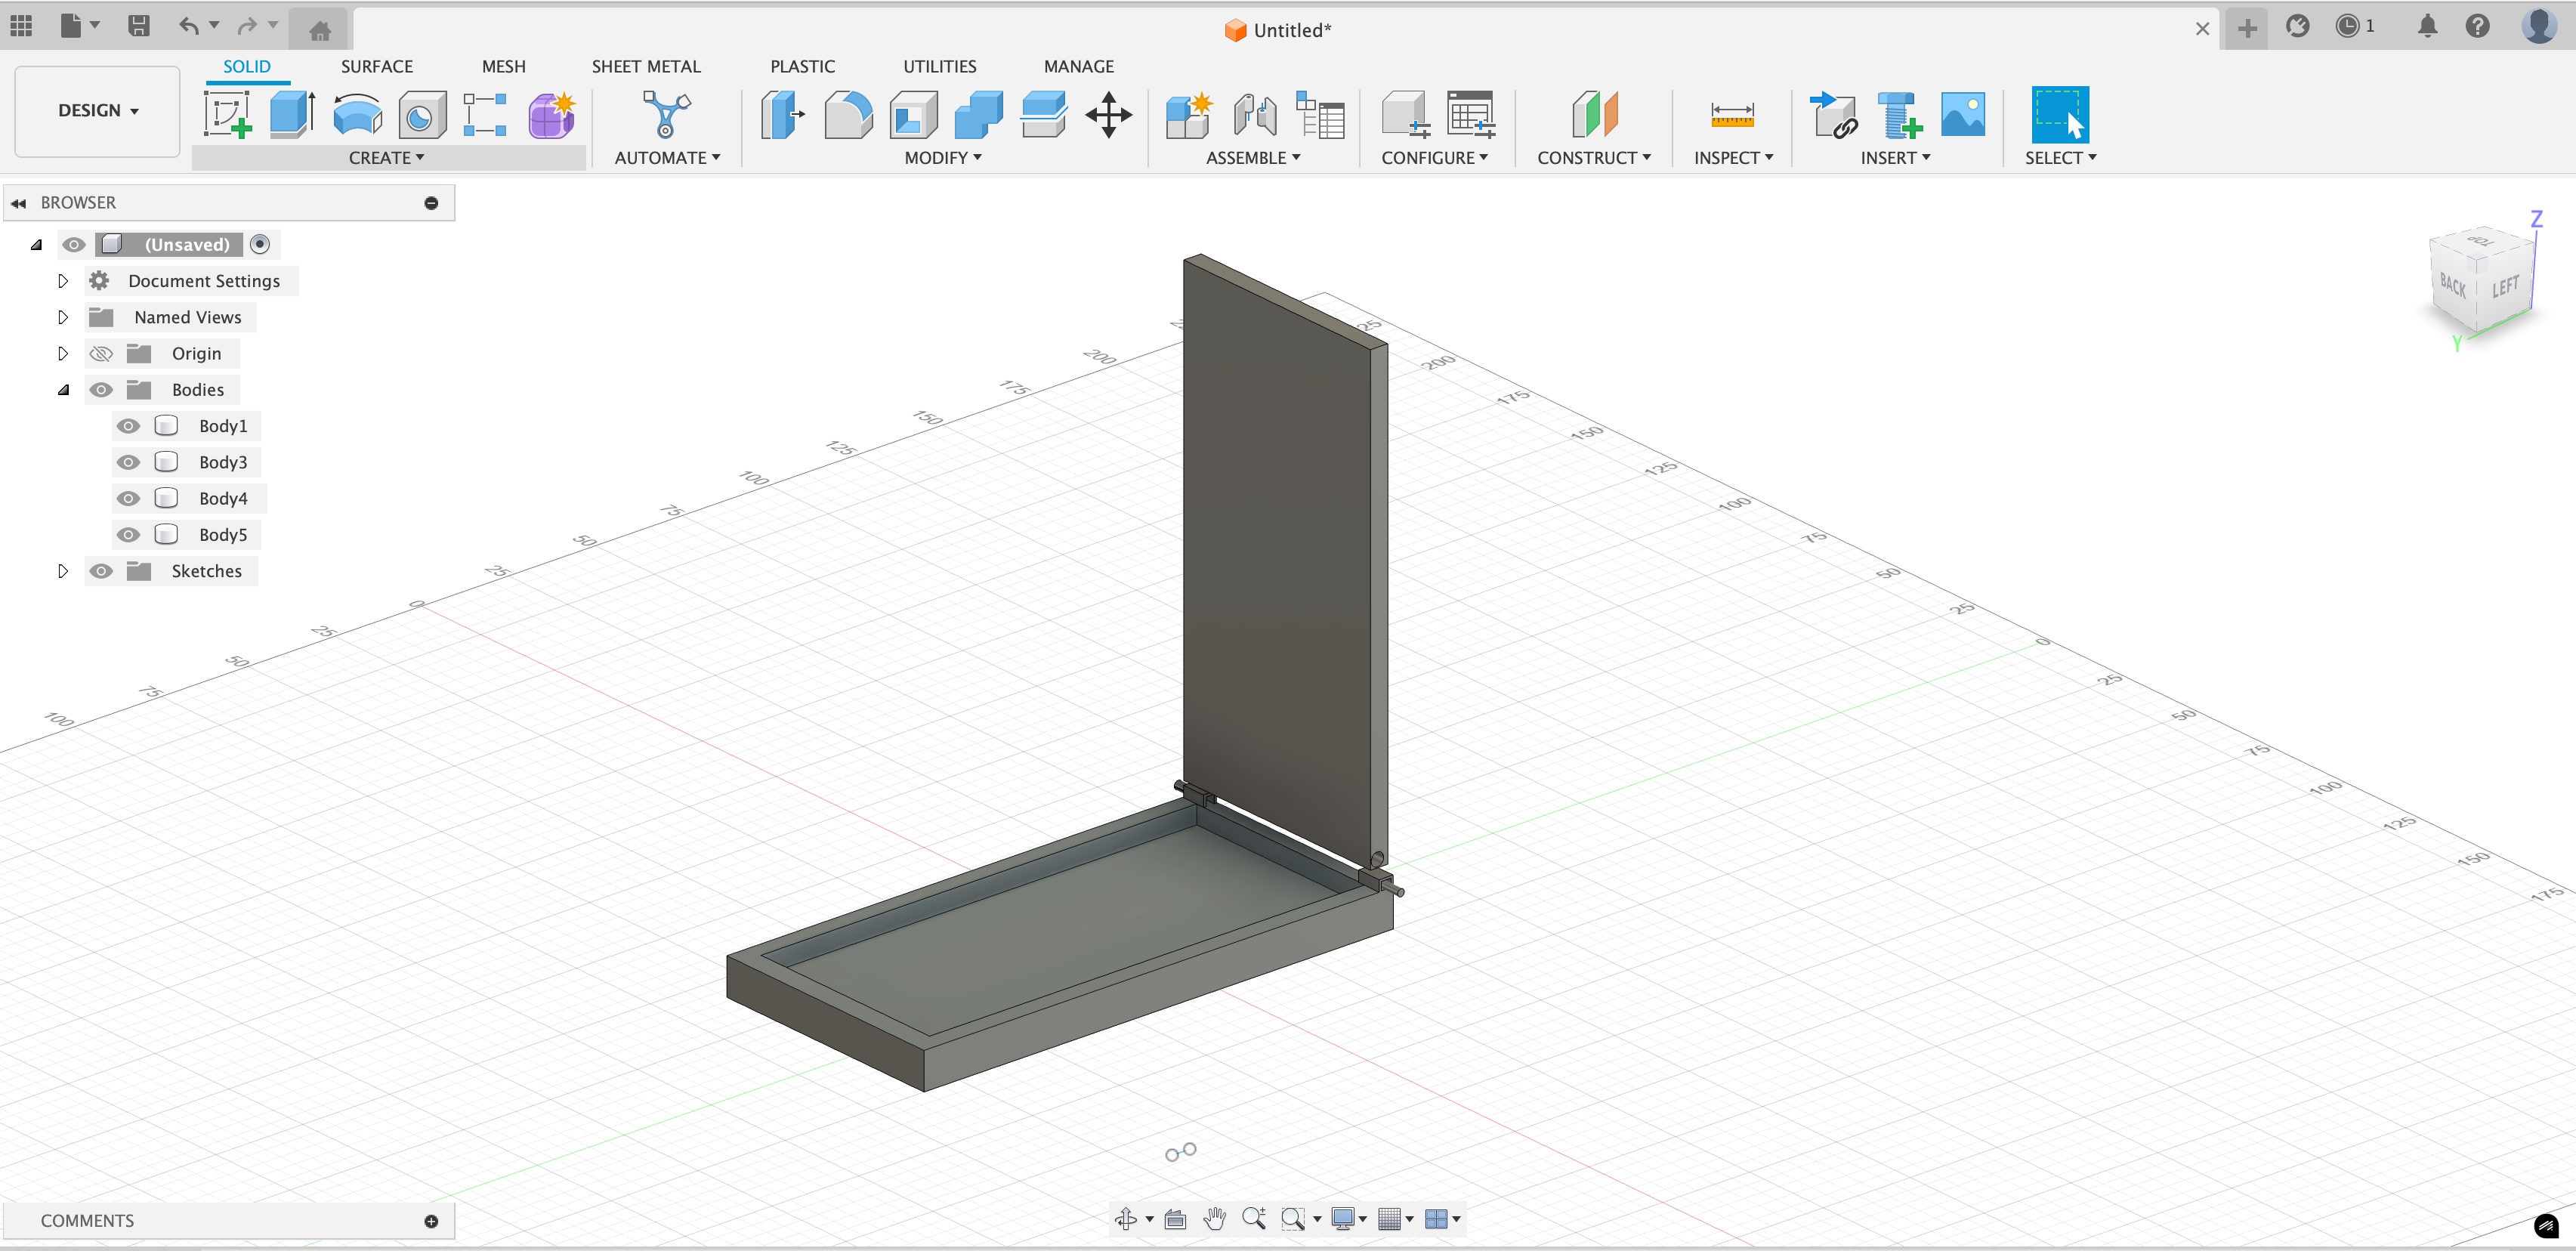Show the hidden Origin folder
The height and width of the screenshot is (1251, 2576).
click(101, 354)
